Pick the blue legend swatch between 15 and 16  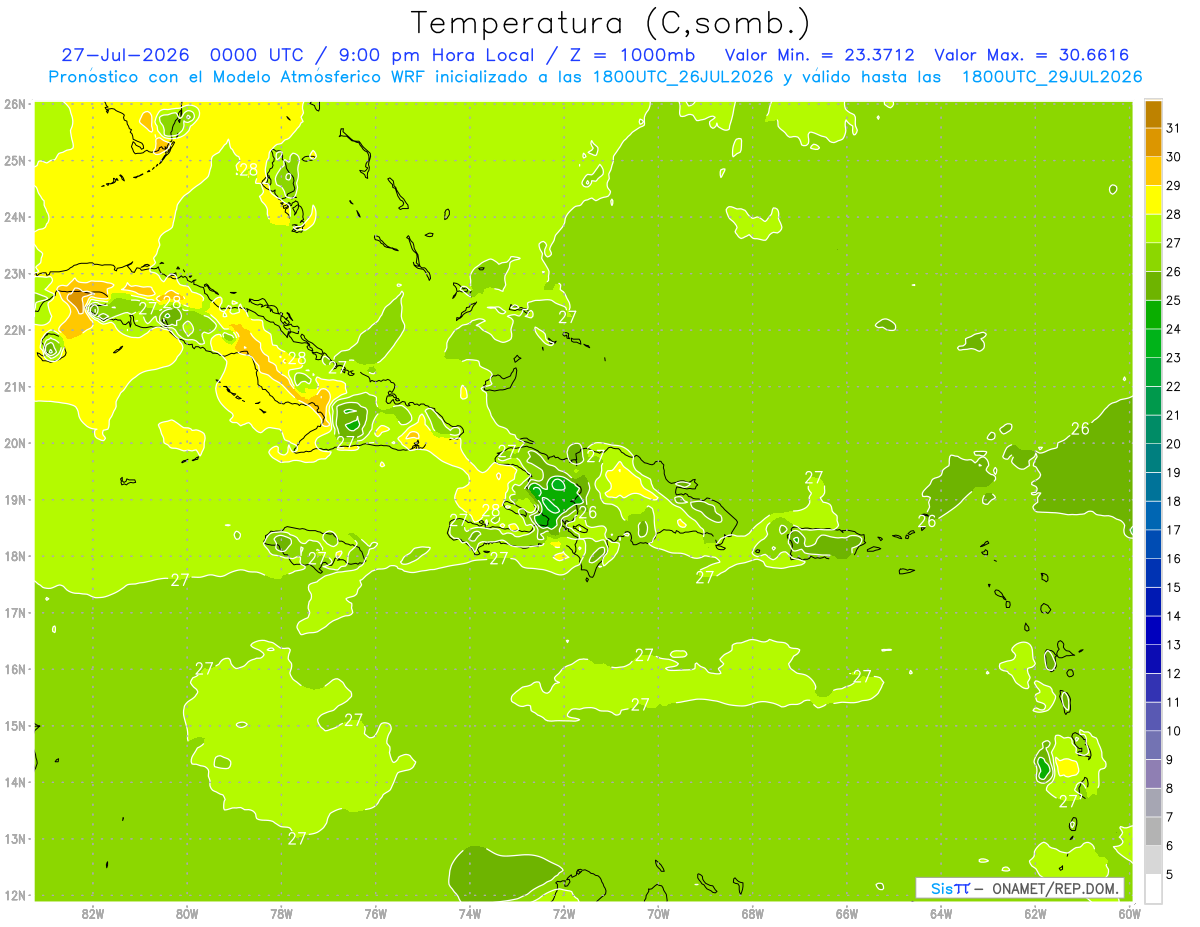coord(1153,573)
